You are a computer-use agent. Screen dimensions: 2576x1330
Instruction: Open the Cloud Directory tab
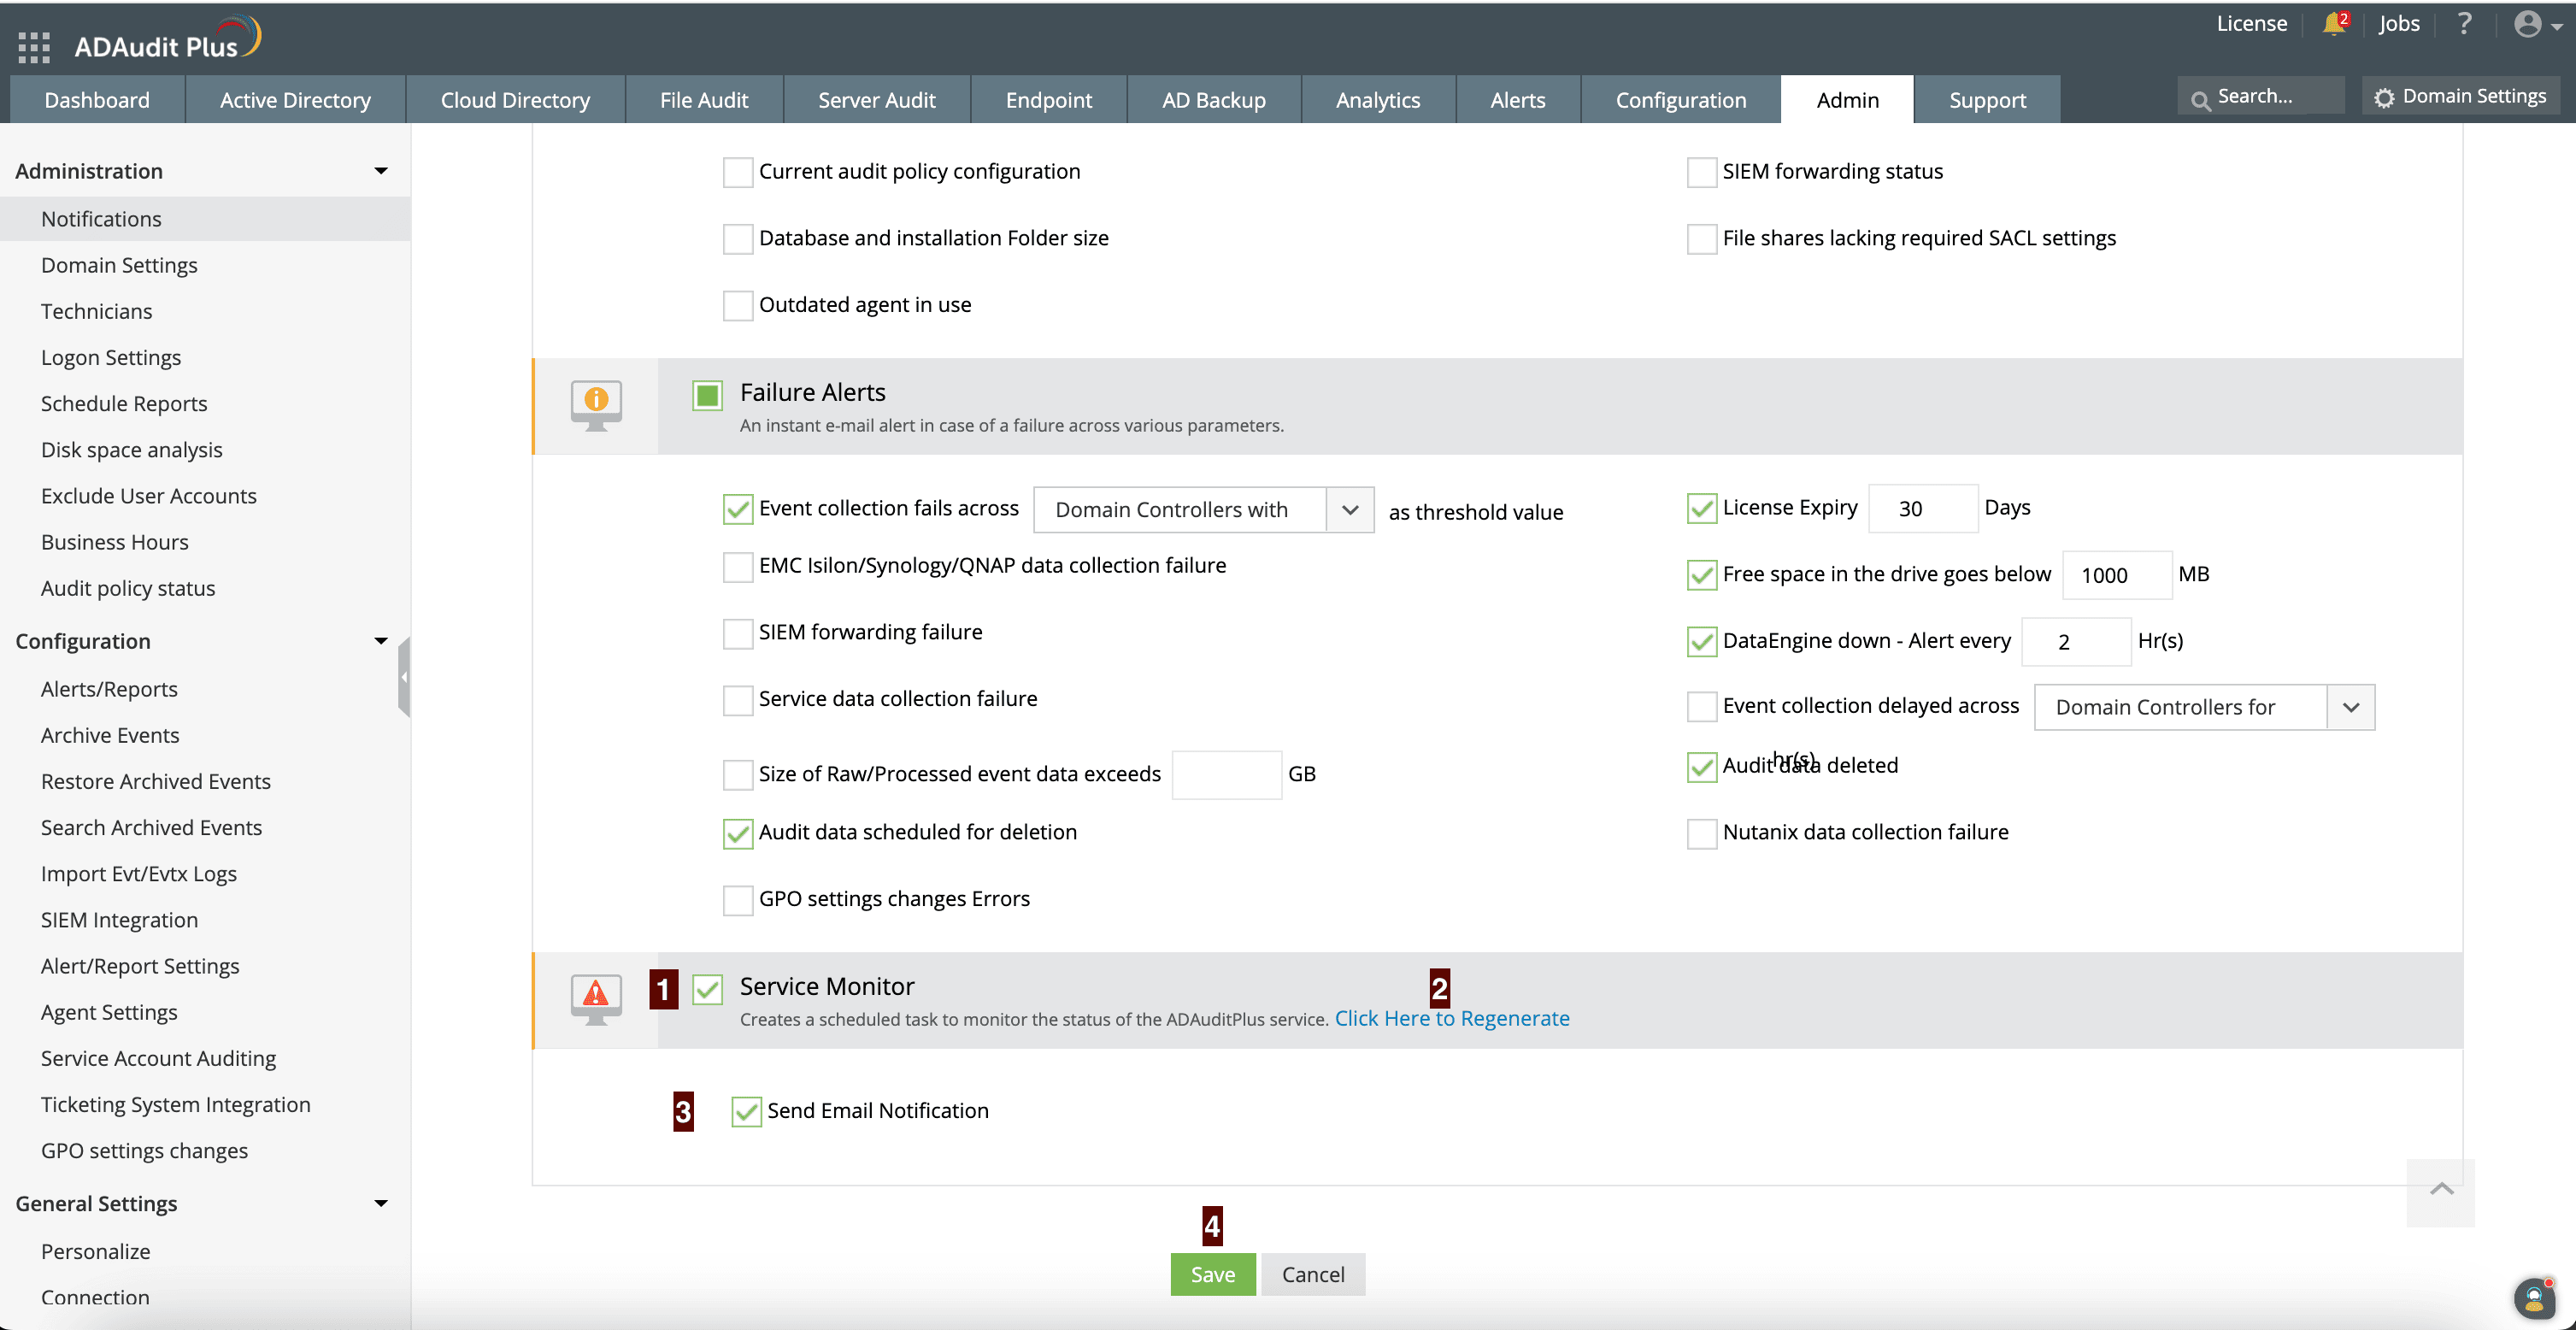(x=515, y=100)
